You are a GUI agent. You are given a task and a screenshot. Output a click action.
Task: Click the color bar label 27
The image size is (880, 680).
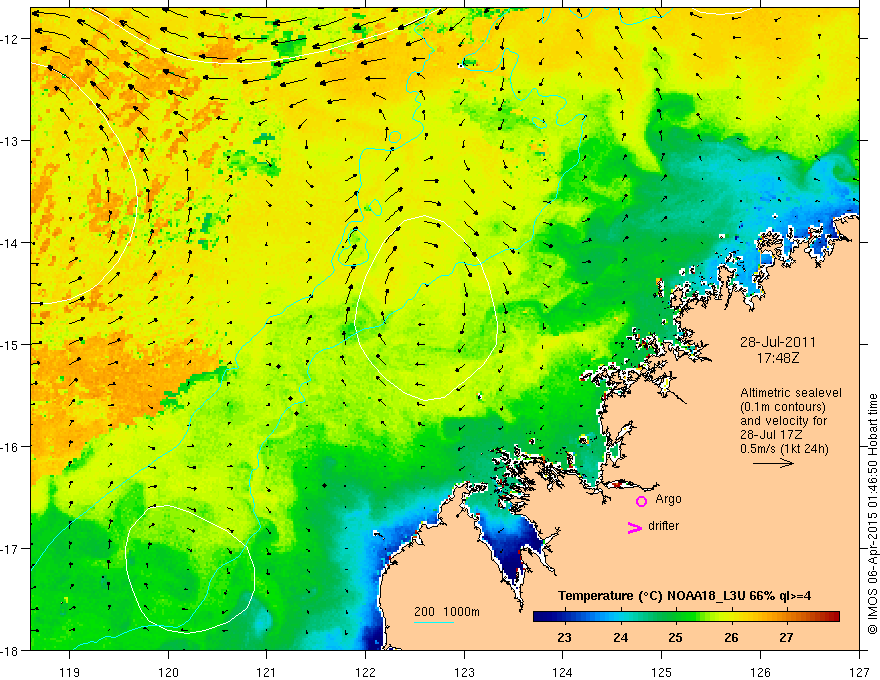786,637
